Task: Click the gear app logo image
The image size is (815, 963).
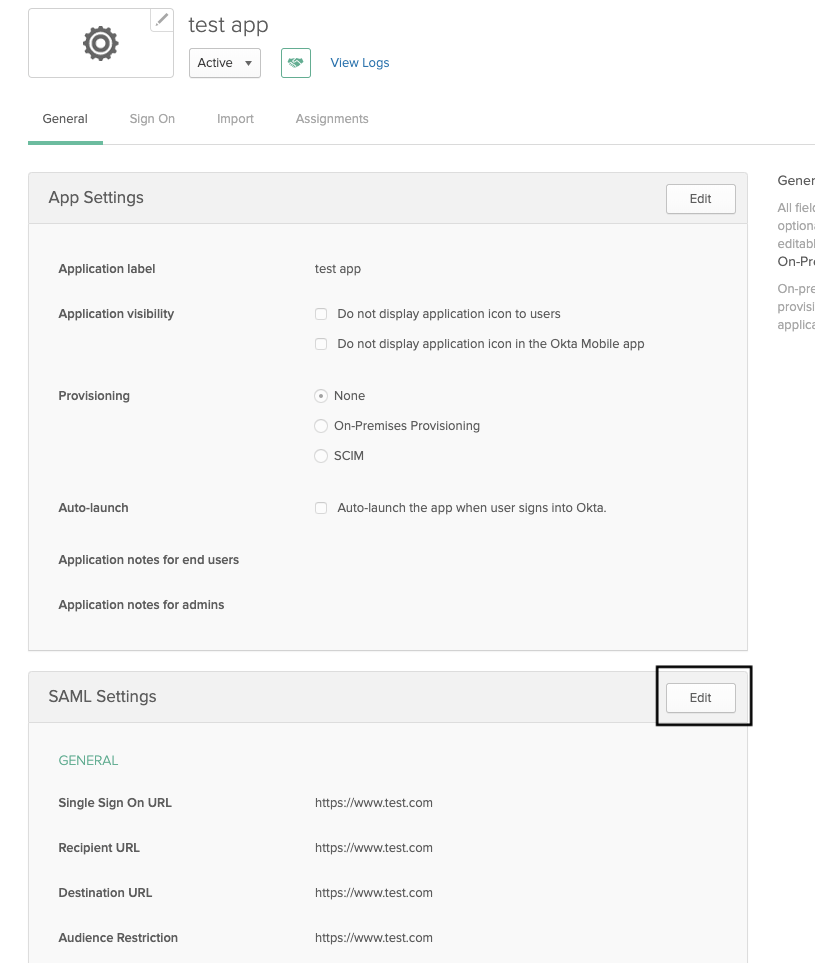Action: pos(100,43)
